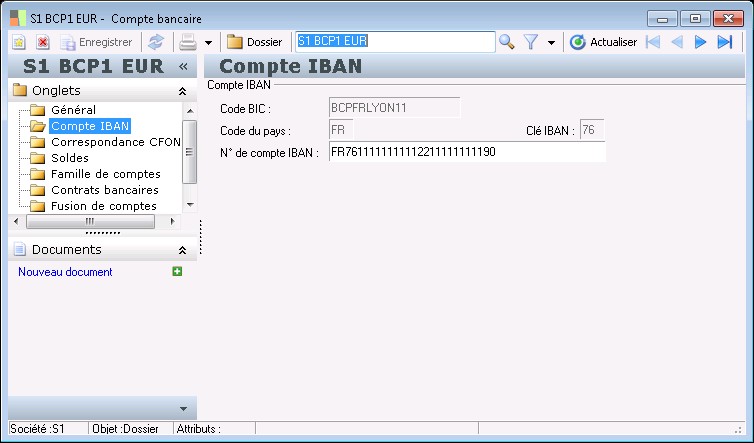Click the printer icon

point(188,42)
